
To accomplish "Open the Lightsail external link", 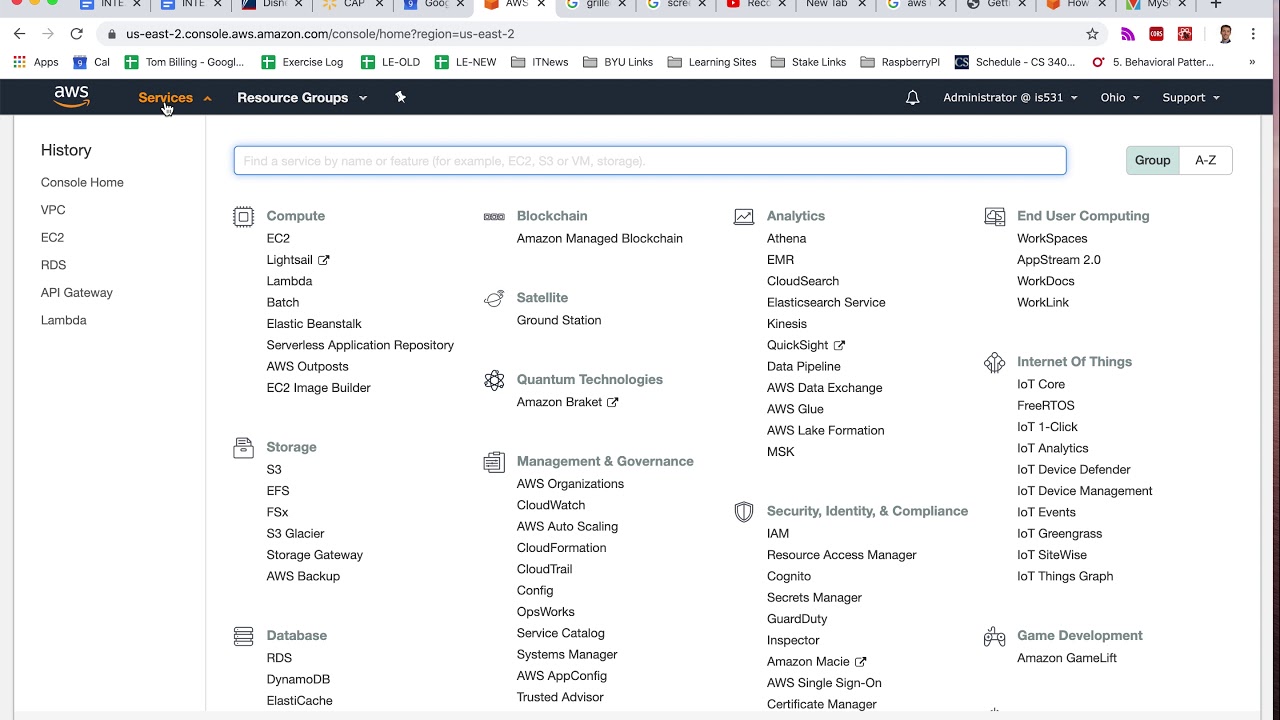I will [x=297, y=260].
